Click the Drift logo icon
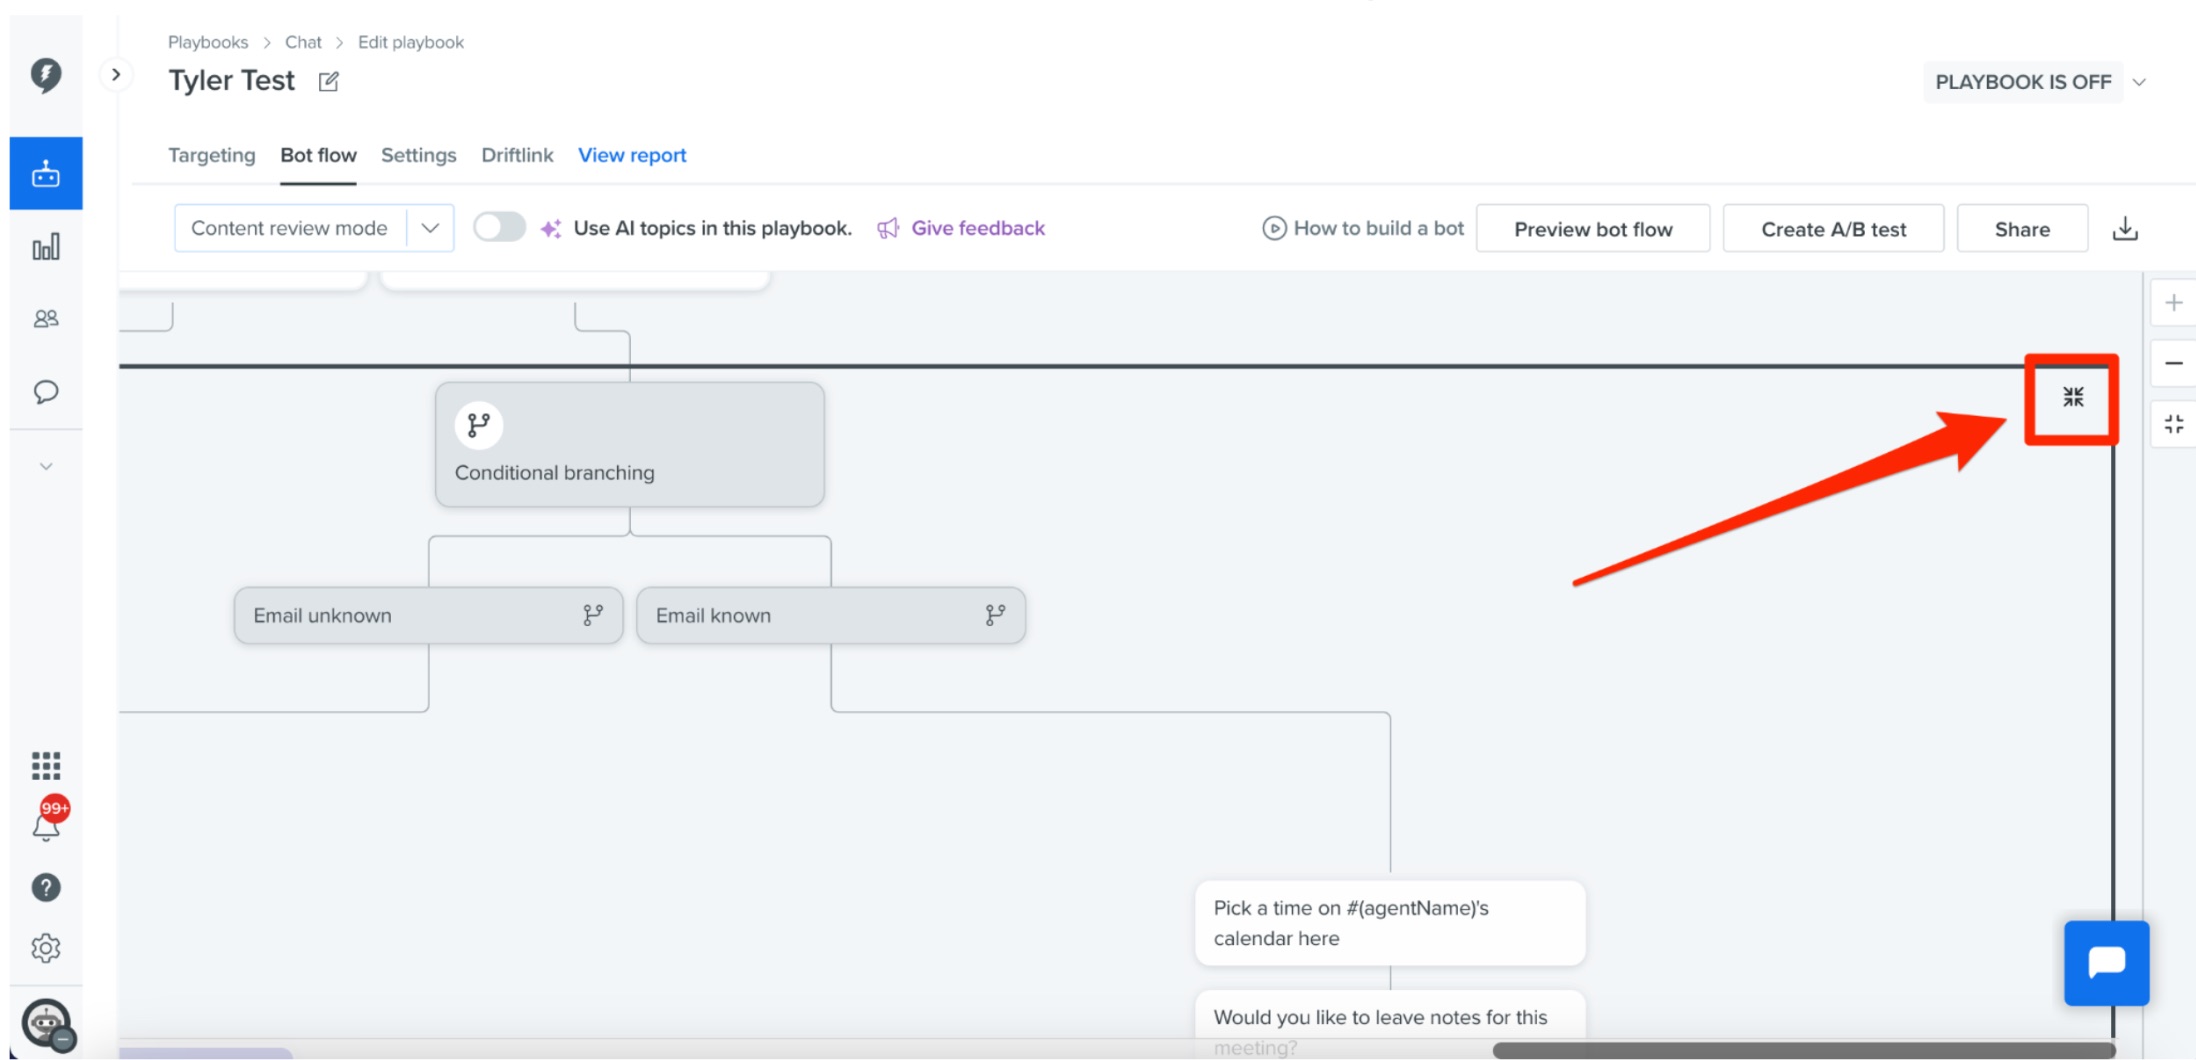2196x1060 pixels. [x=46, y=75]
